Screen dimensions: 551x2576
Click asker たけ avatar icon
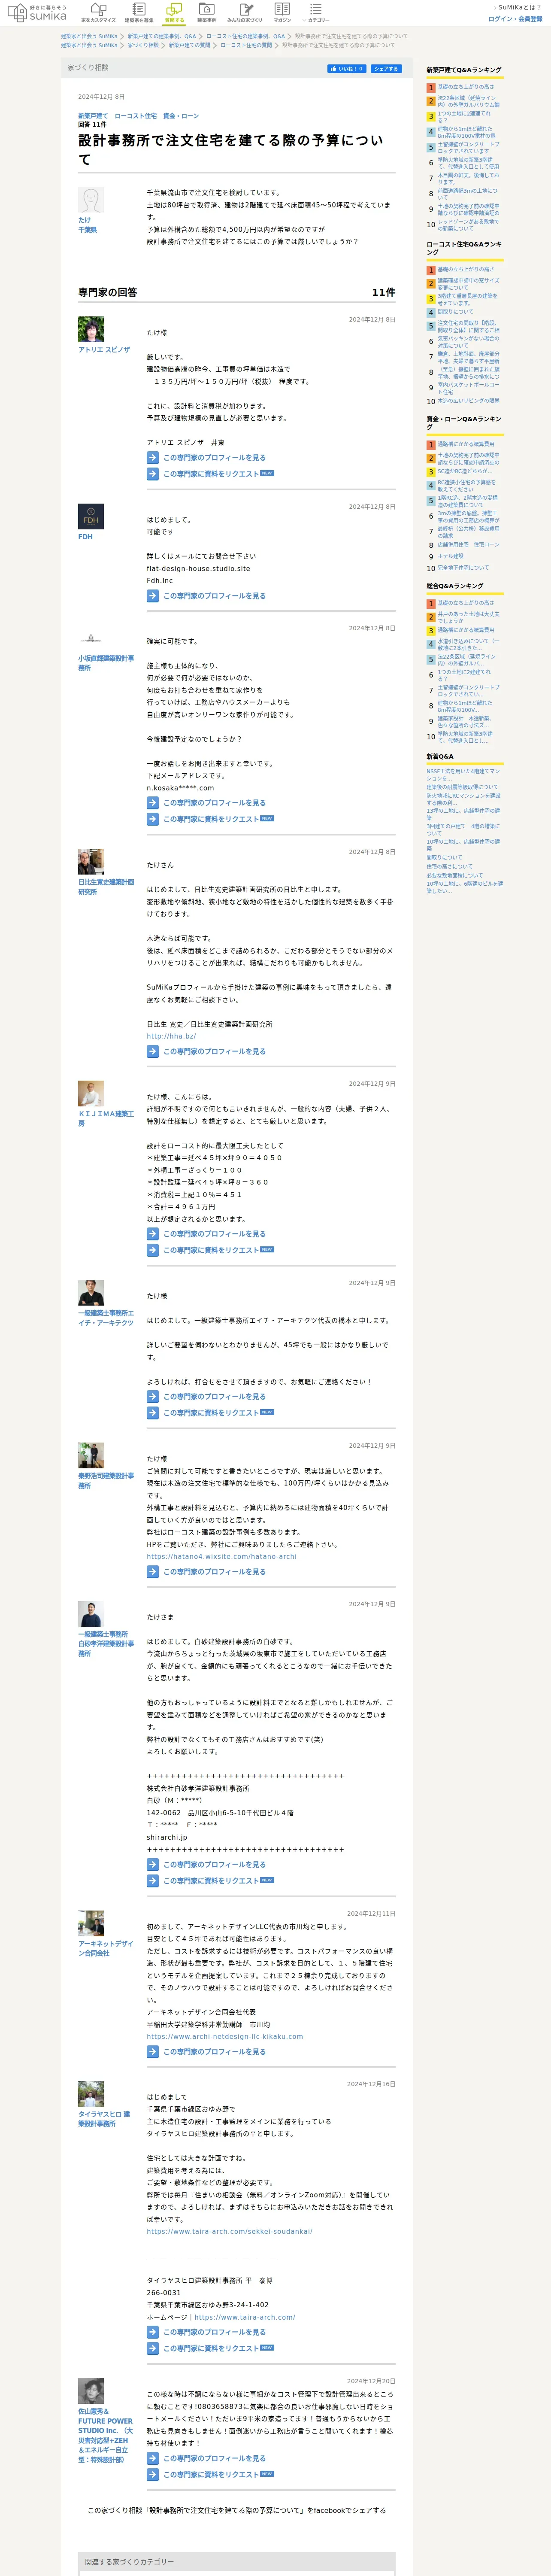tap(91, 200)
